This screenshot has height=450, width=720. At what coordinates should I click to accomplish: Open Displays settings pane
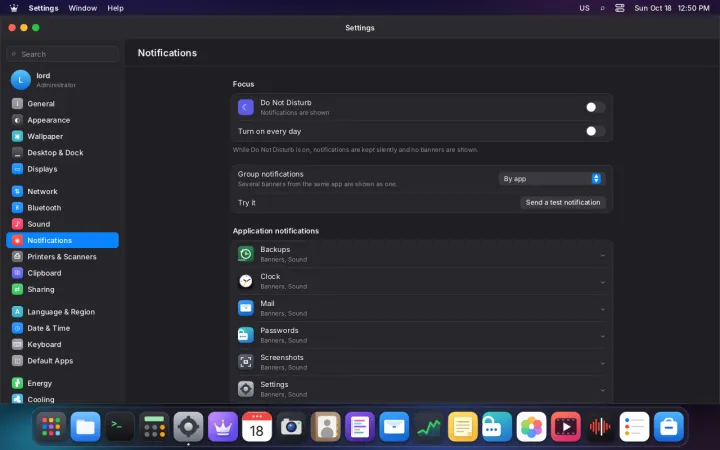click(62, 169)
